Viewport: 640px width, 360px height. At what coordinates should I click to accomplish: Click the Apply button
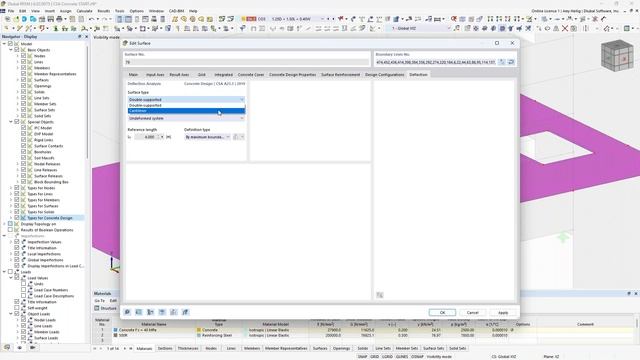[503, 312]
